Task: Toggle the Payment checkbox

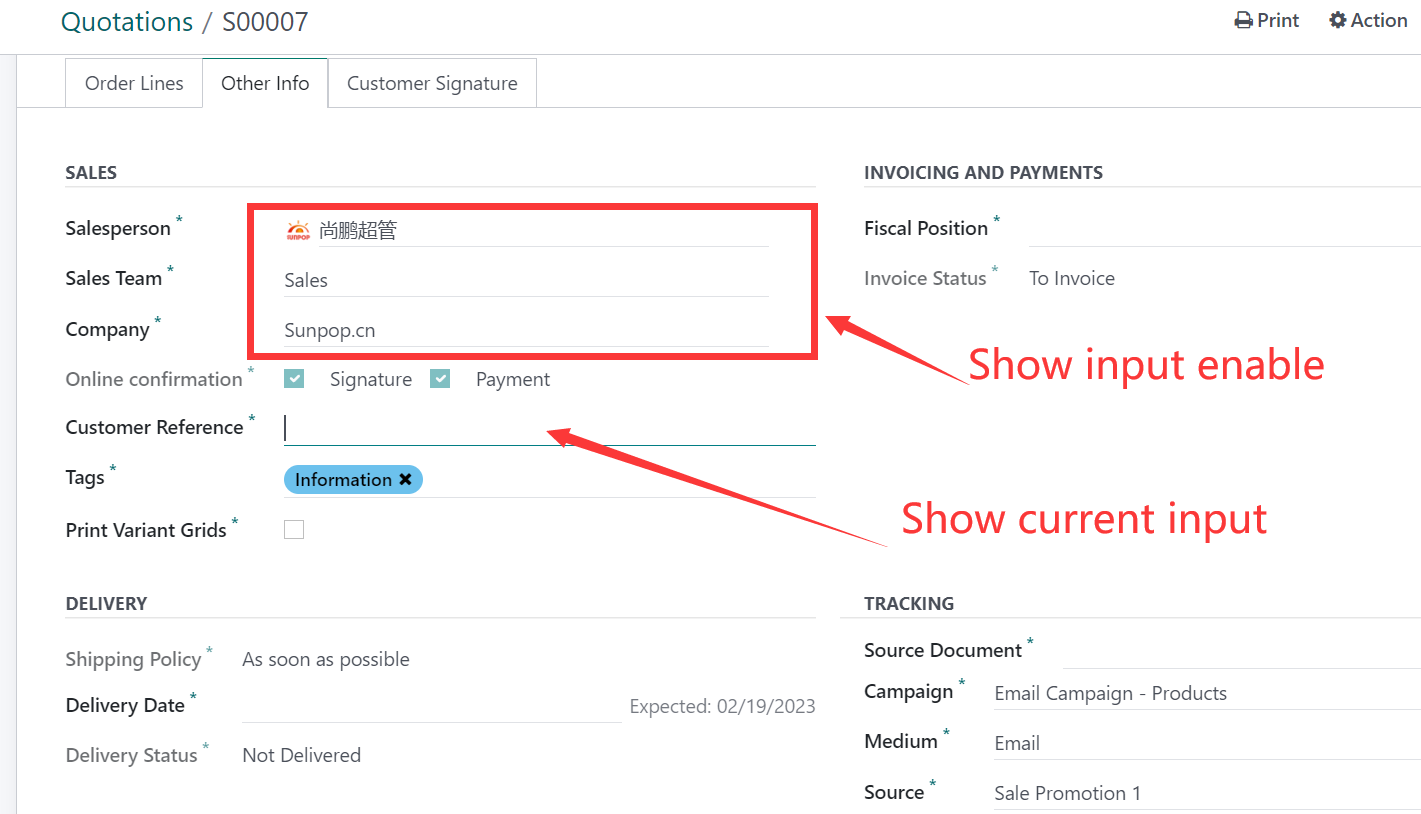Action: [x=440, y=379]
